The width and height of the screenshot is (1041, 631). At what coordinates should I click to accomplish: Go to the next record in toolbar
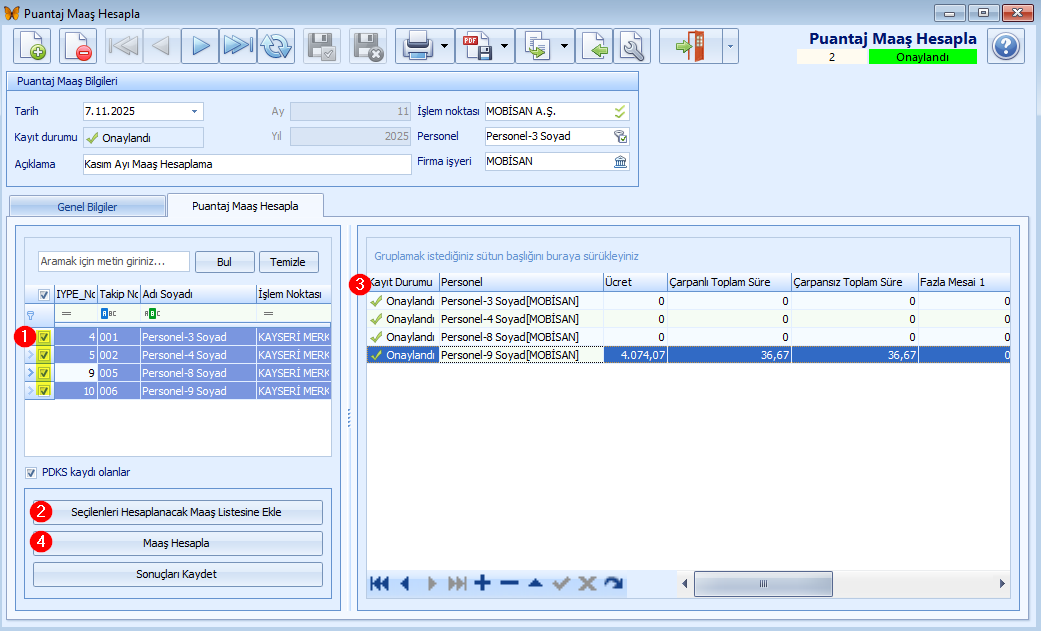point(200,46)
